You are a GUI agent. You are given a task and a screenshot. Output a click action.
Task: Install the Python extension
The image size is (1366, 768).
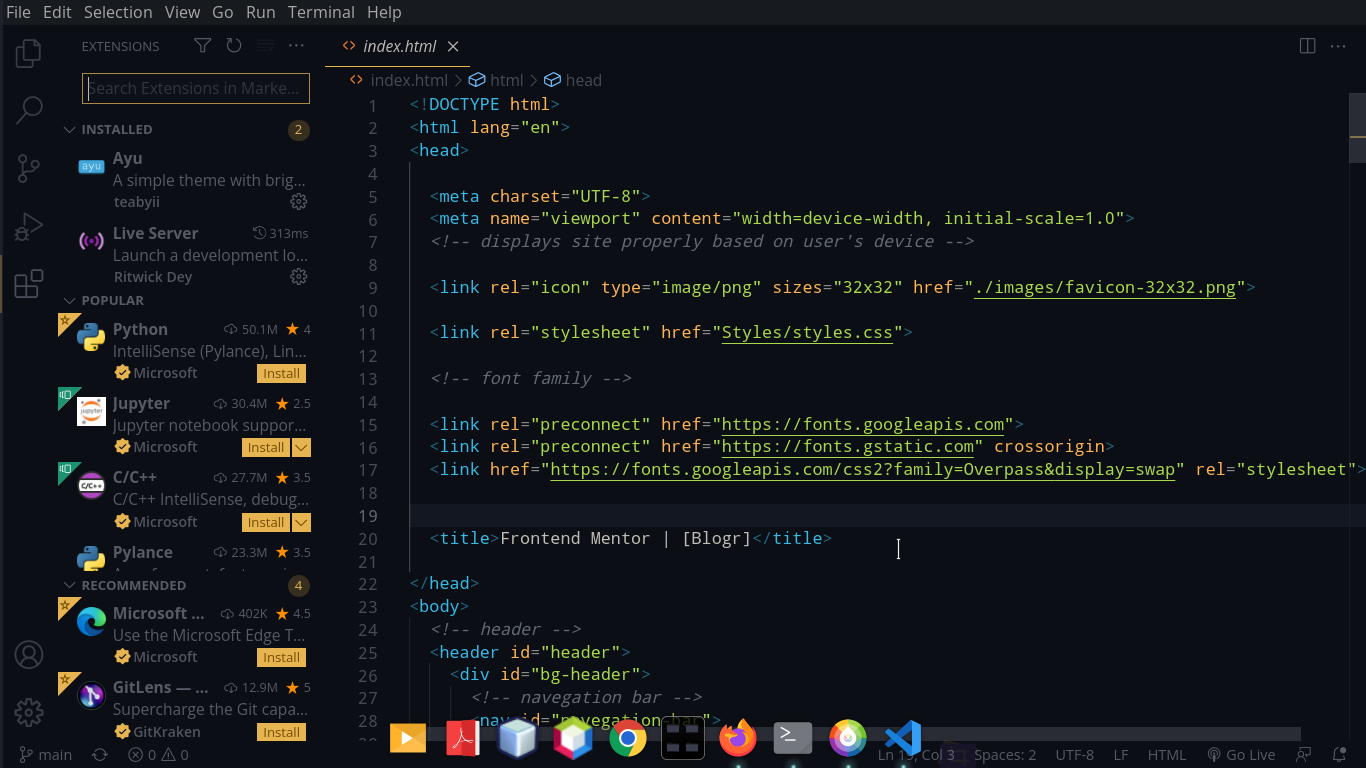(x=281, y=374)
